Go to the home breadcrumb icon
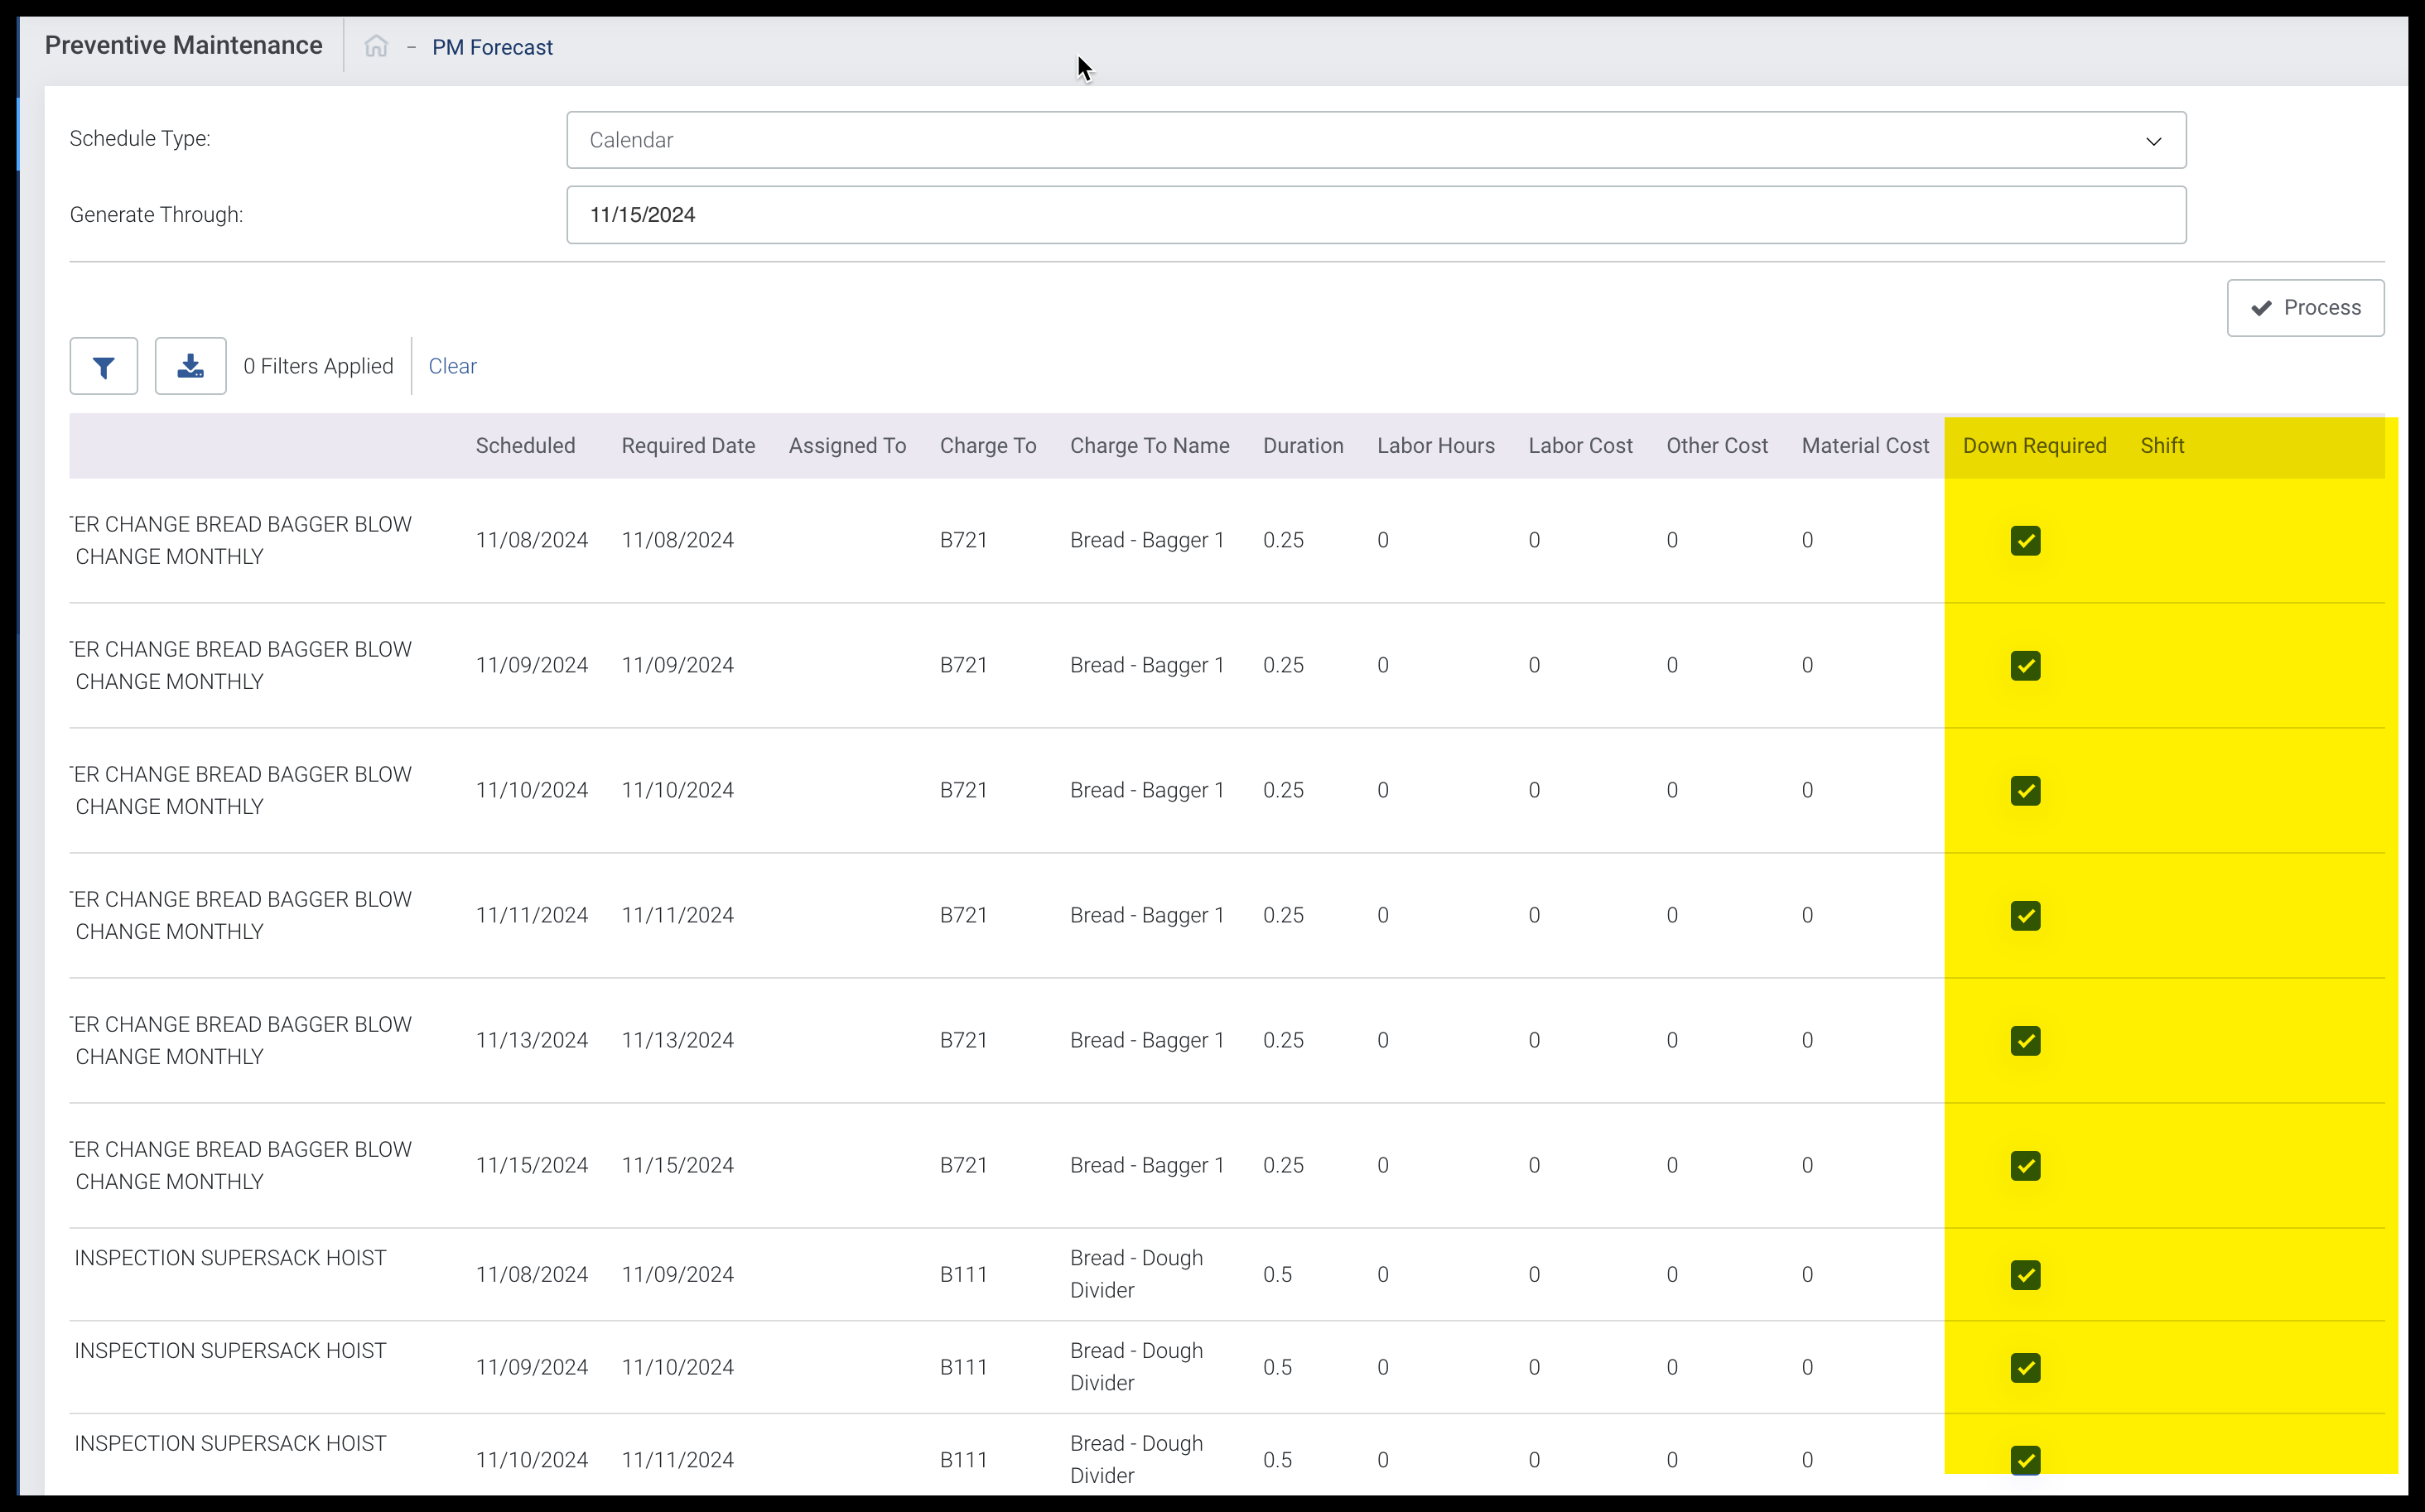Viewport: 2425px width, 1512px height. [x=376, y=47]
